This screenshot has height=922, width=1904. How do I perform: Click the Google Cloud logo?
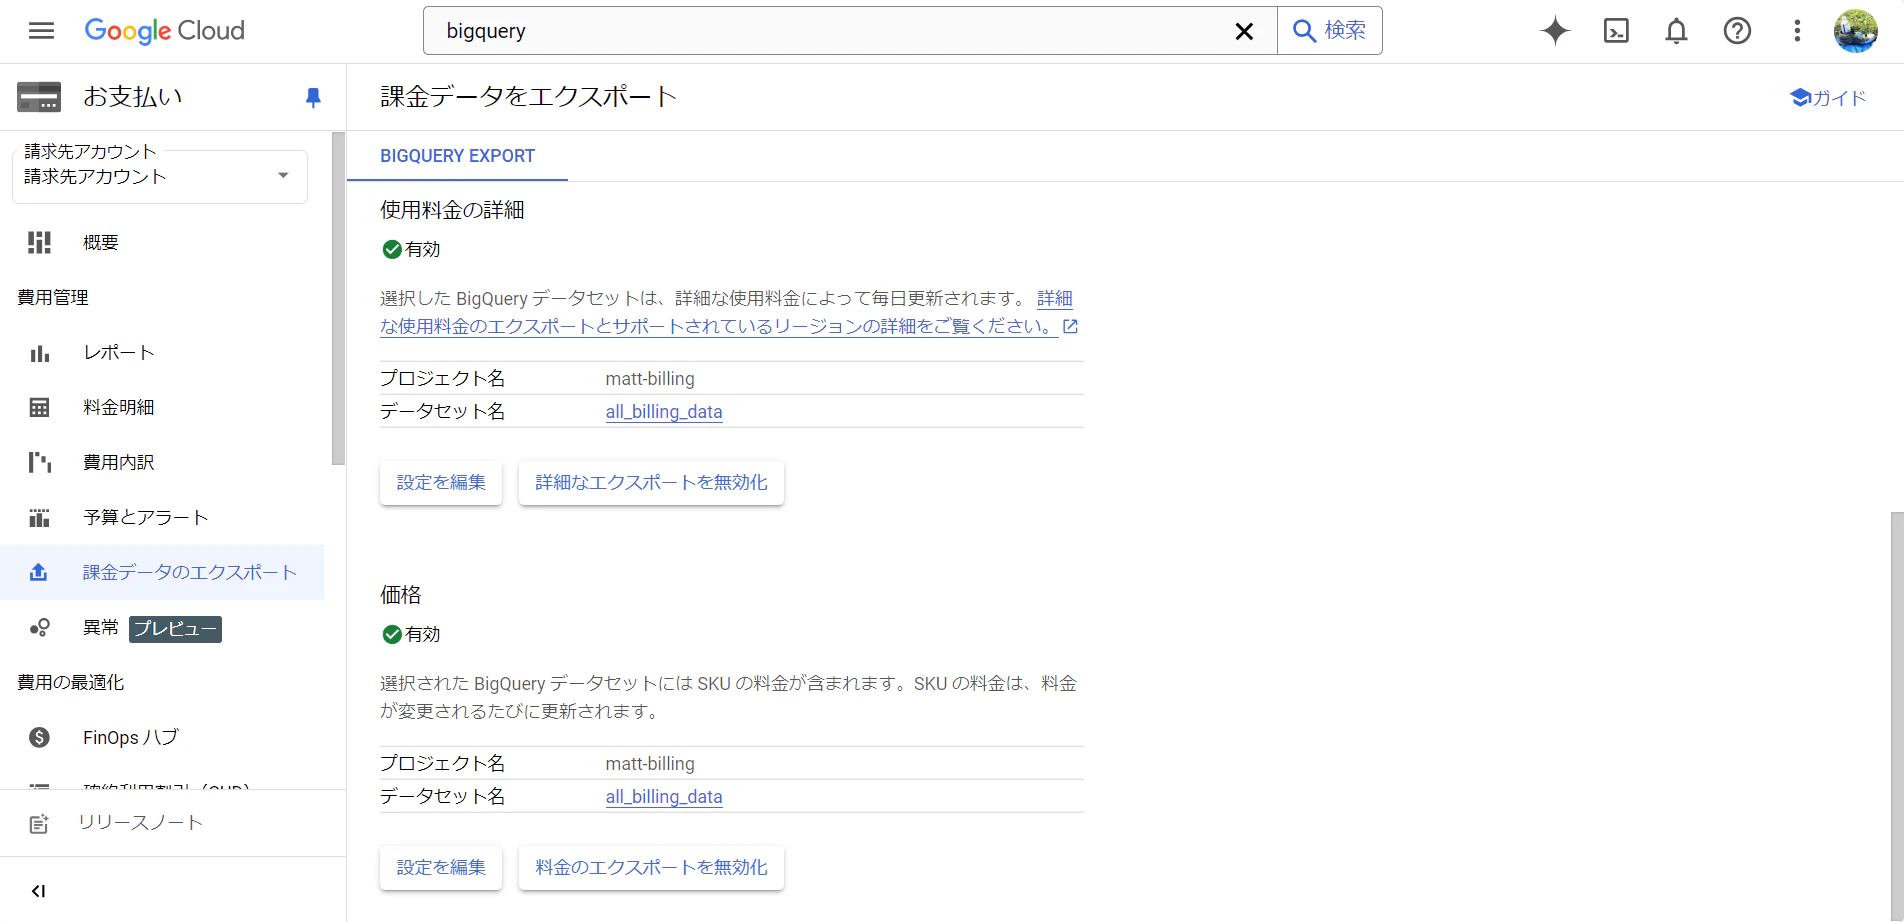click(x=164, y=31)
